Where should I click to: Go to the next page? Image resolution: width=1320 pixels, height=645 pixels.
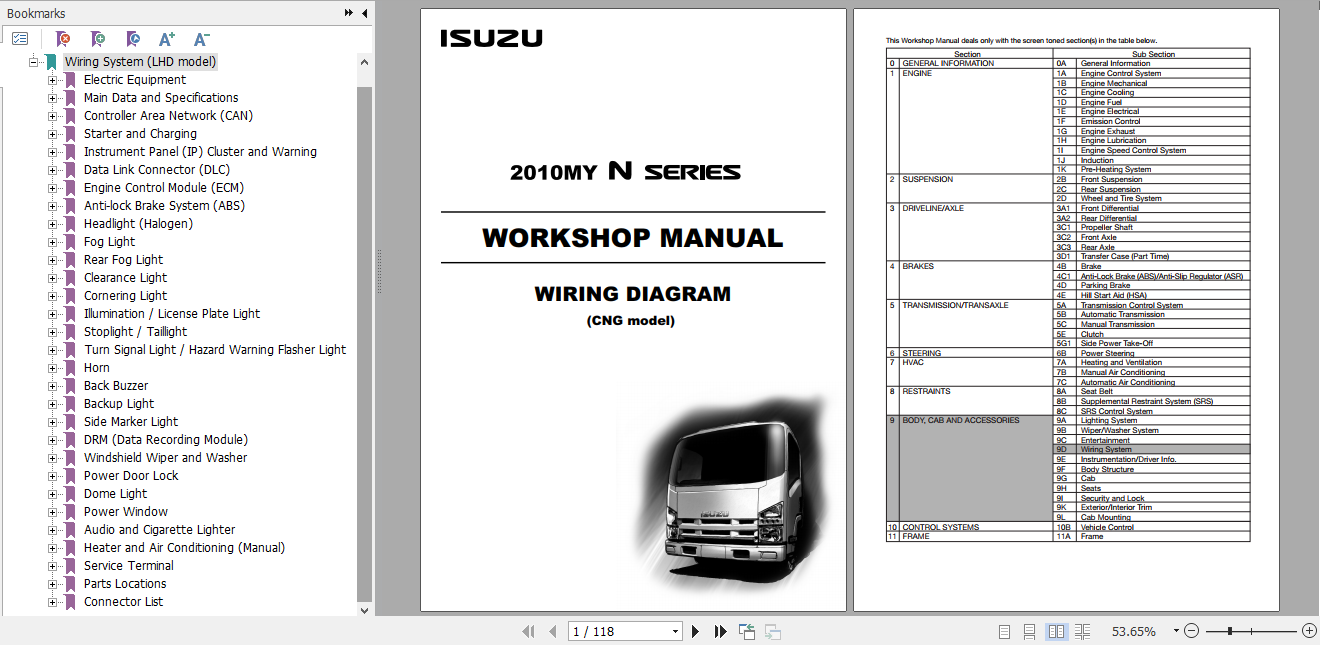(x=696, y=631)
